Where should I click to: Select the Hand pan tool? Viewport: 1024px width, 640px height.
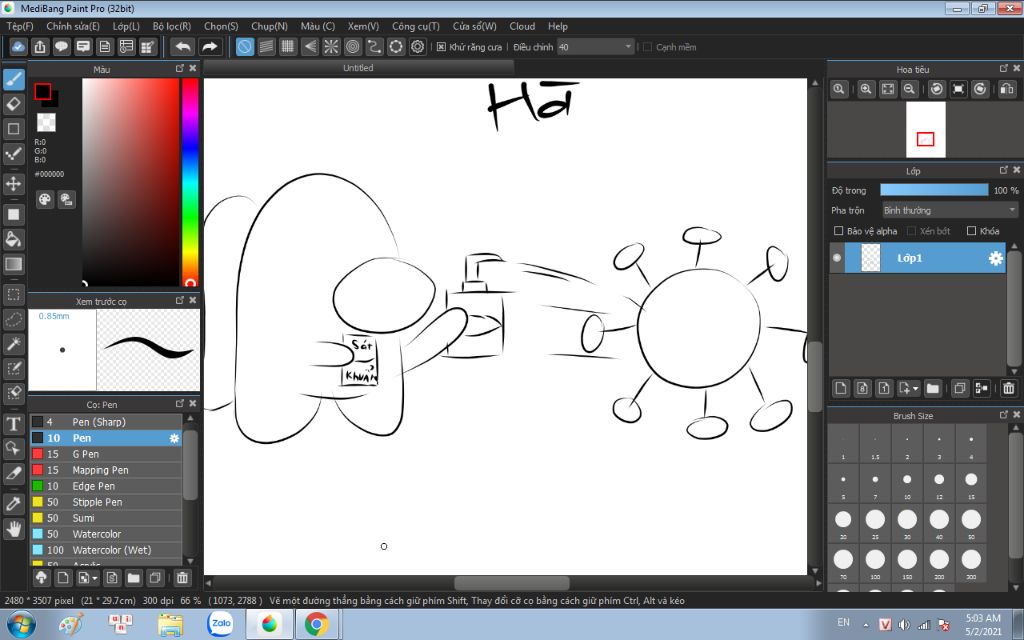click(x=14, y=528)
